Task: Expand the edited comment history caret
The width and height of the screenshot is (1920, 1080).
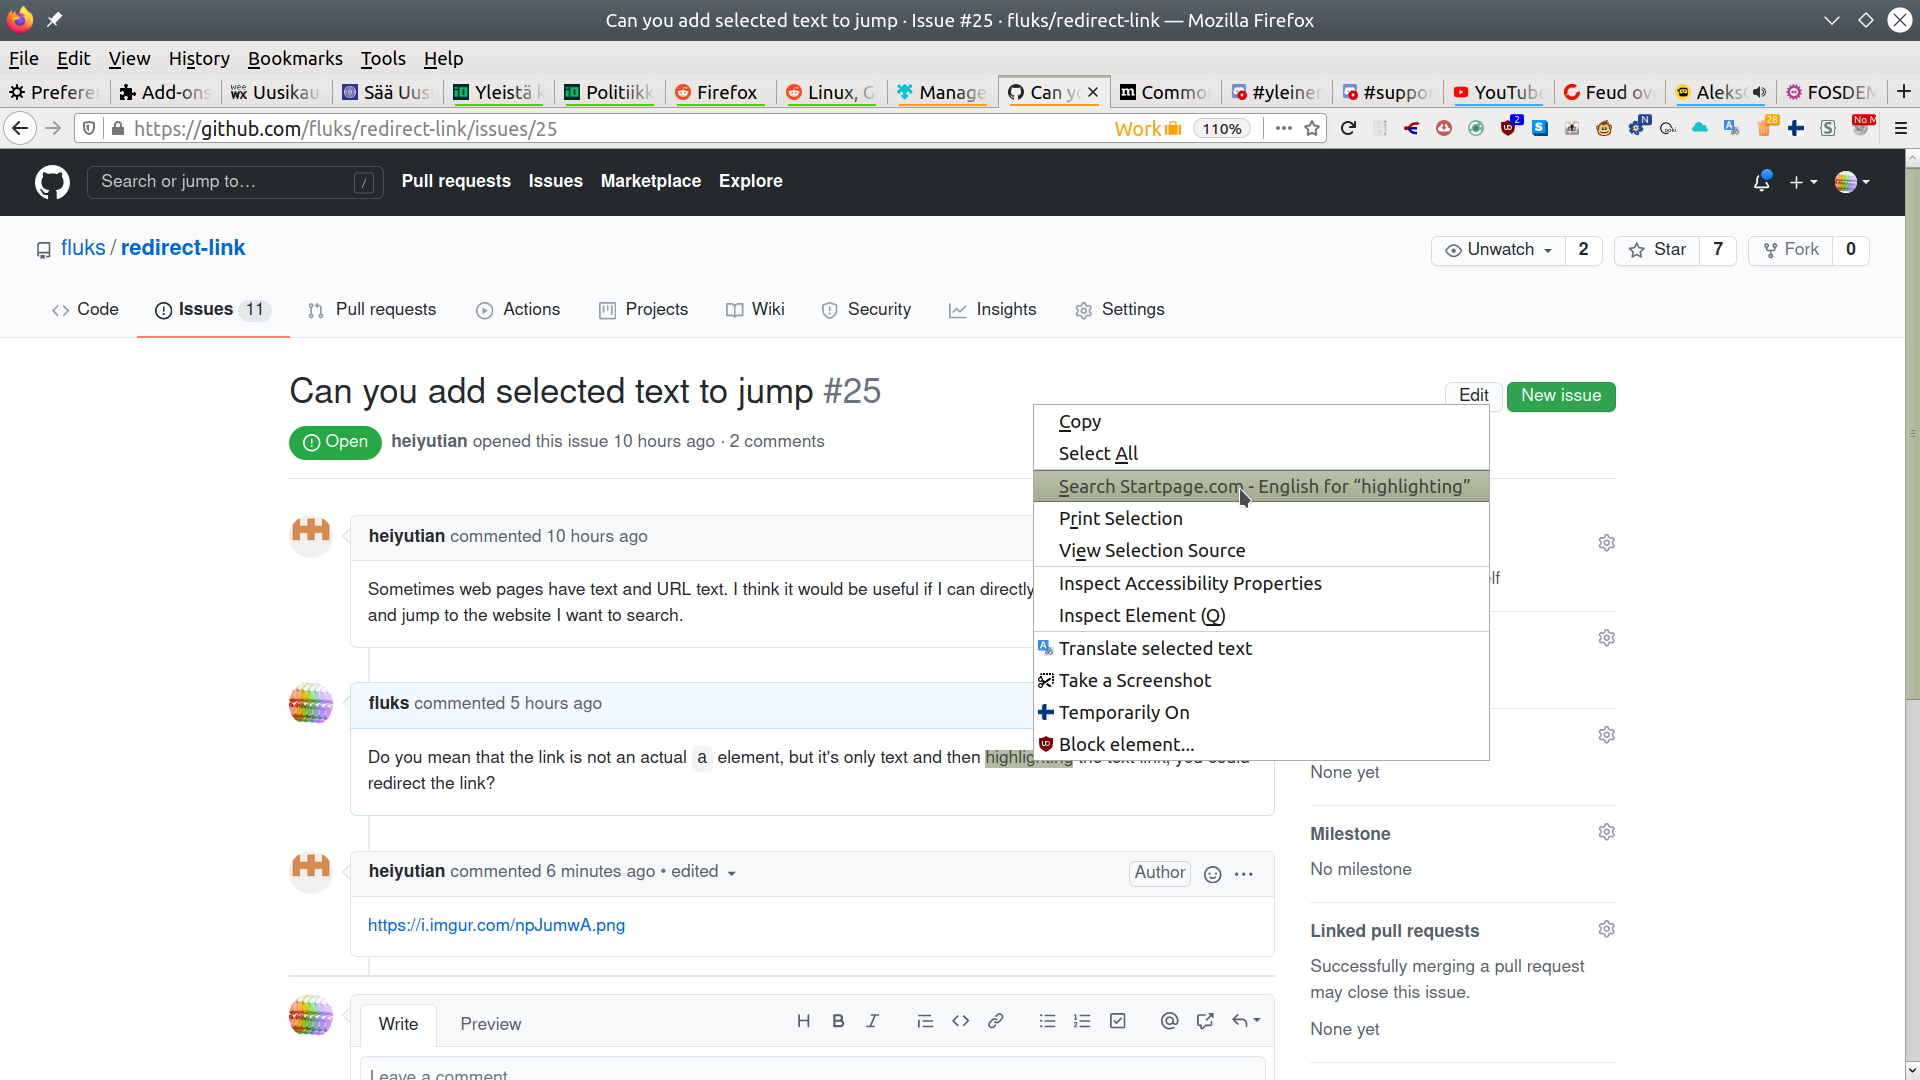Action: click(731, 872)
